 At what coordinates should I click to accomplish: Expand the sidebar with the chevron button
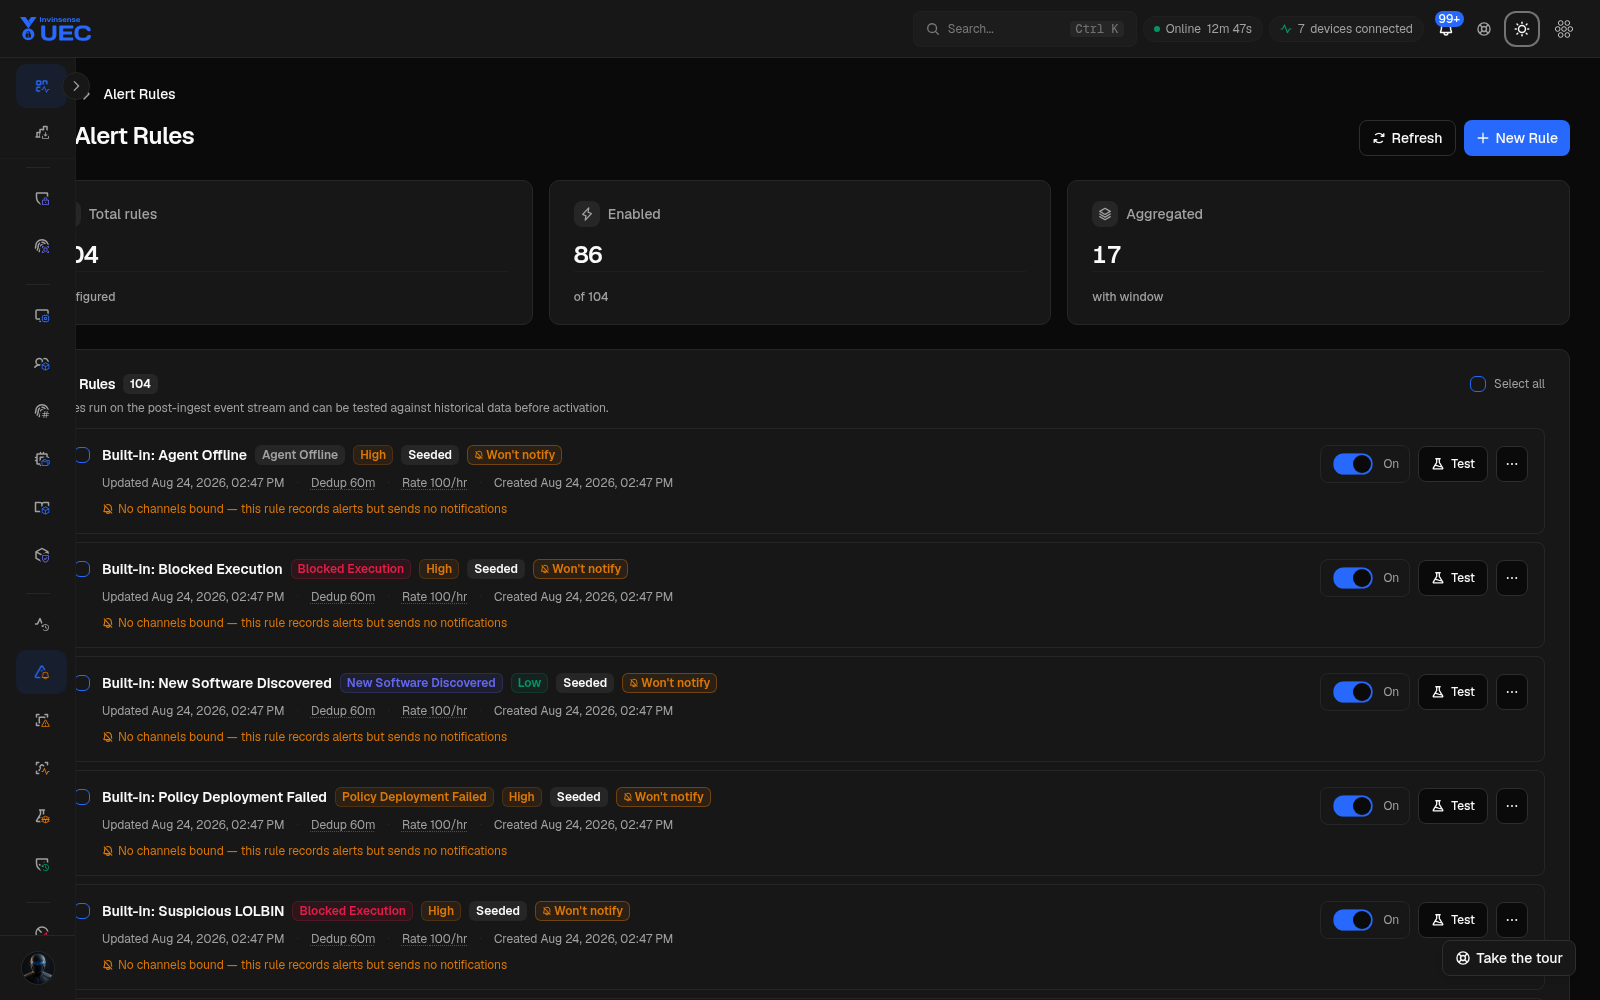(76, 86)
